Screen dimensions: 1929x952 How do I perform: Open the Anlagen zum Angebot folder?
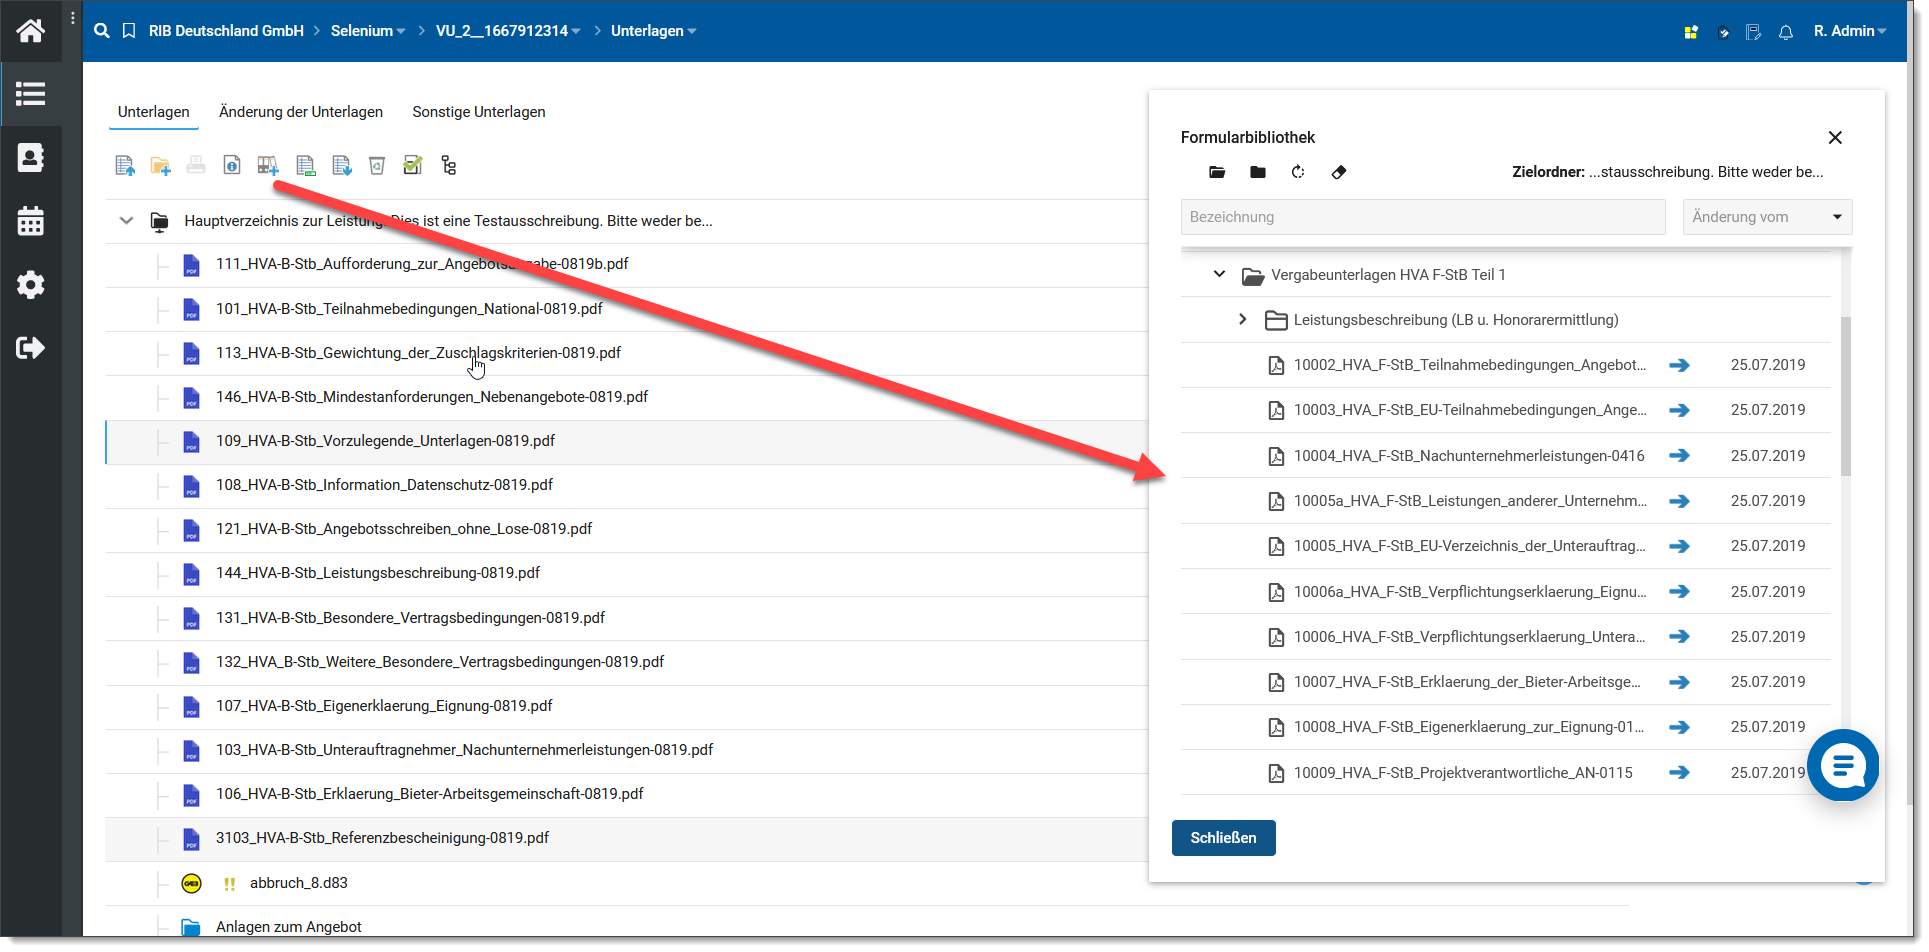[288, 927]
